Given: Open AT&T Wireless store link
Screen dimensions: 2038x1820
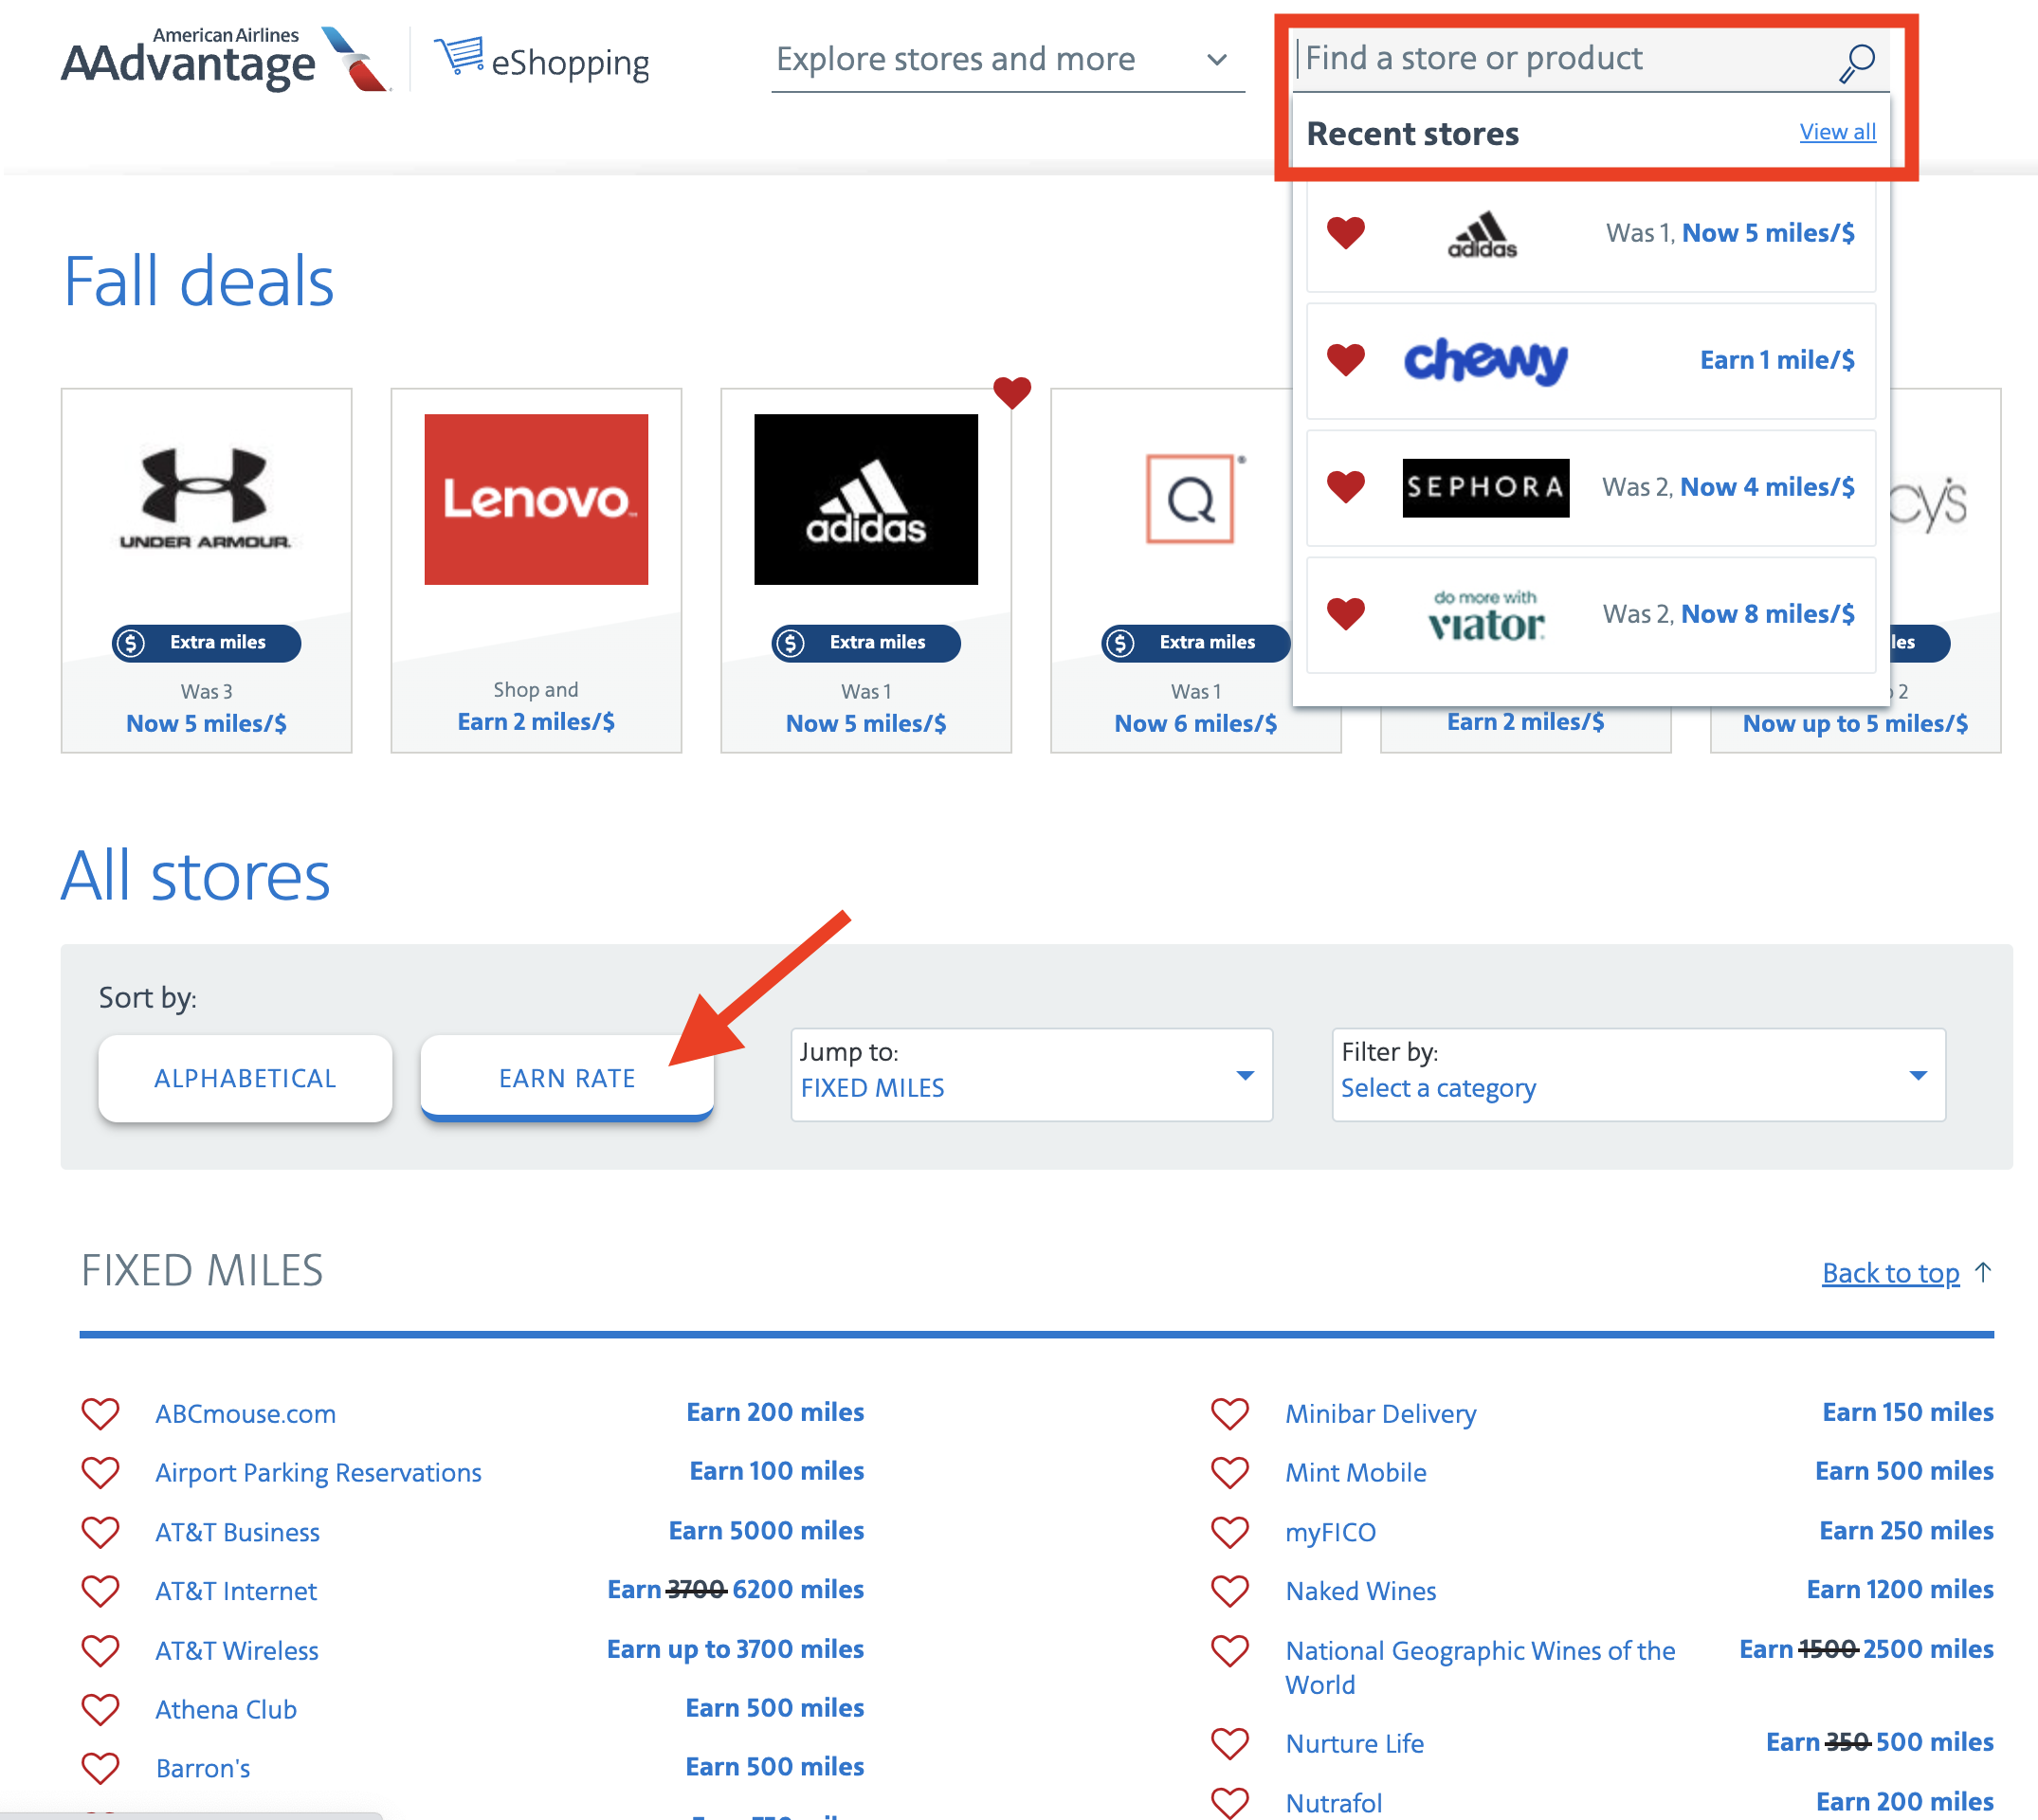Looking at the screenshot, I should [237, 1651].
